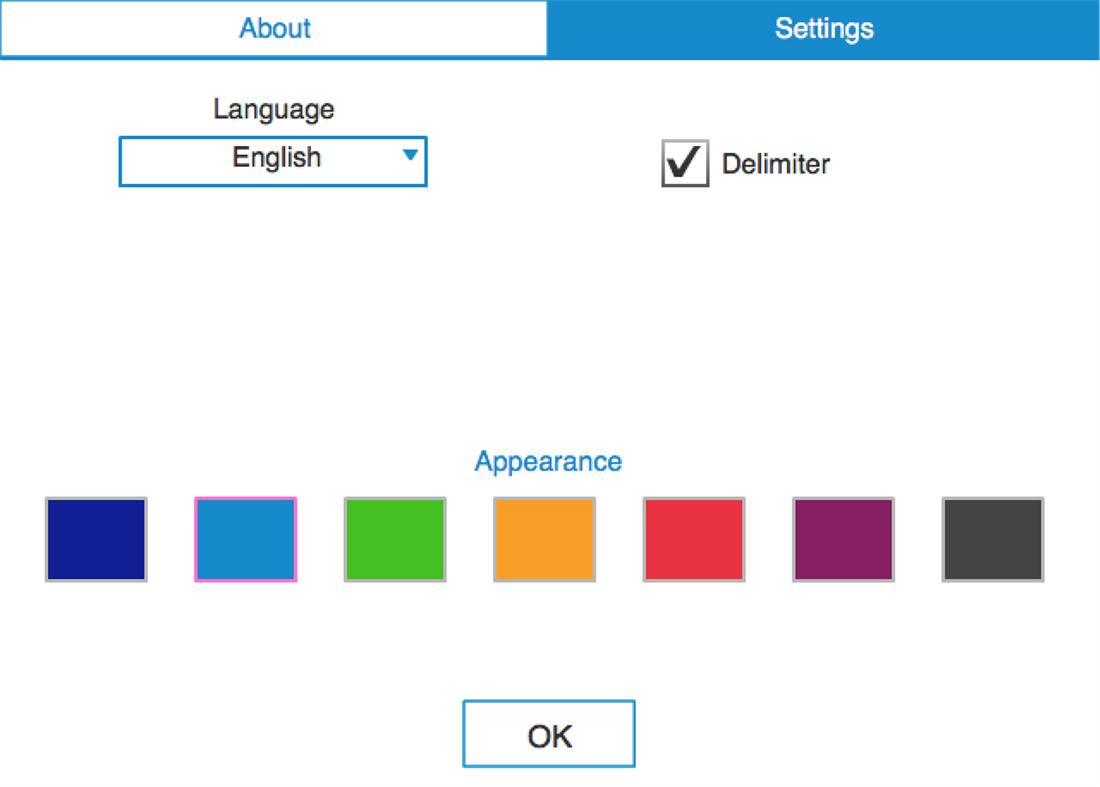Switch to the About tab
Screen dimensions: 1100x787
[x=274, y=28]
